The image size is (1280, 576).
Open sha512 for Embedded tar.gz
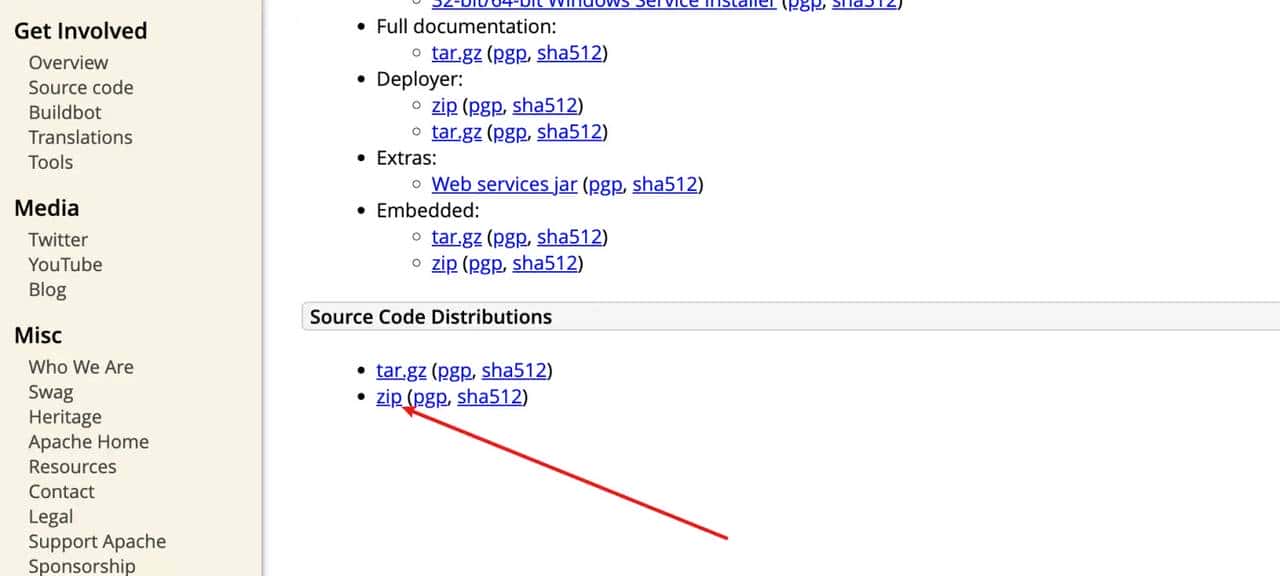tap(570, 237)
